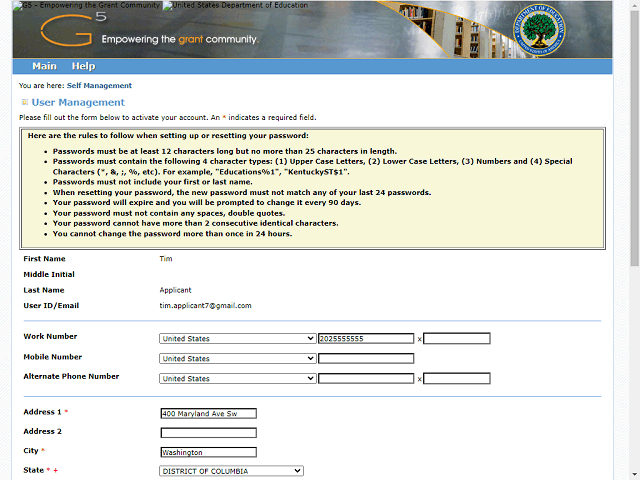The height and width of the screenshot is (480, 640).
Task: Click the Mobile Number phone field
Action: pos(365,359)
